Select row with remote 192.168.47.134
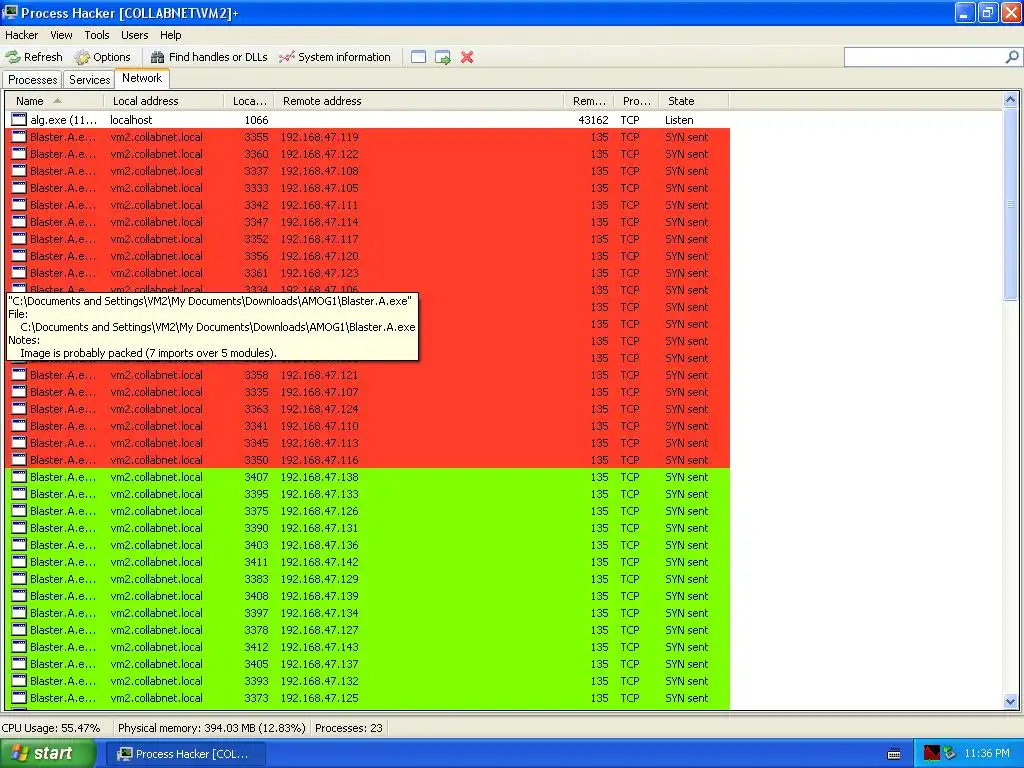The width and height of the screenshot is (1024, 768). pyautogui.click(x=368, y=613)
